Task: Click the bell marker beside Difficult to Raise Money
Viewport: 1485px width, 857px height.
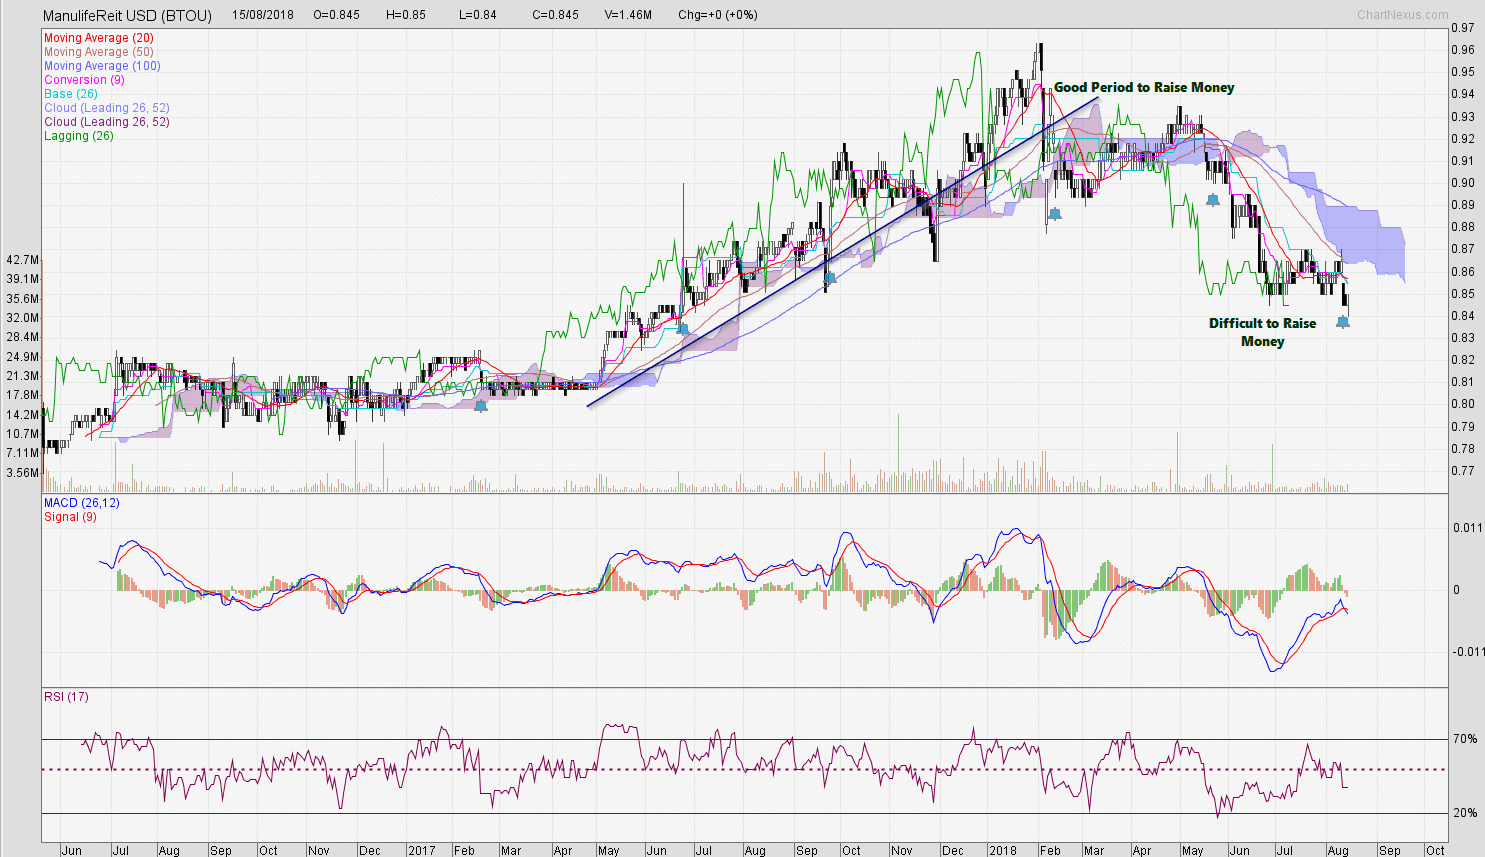Action: [x=1343, y=322]
